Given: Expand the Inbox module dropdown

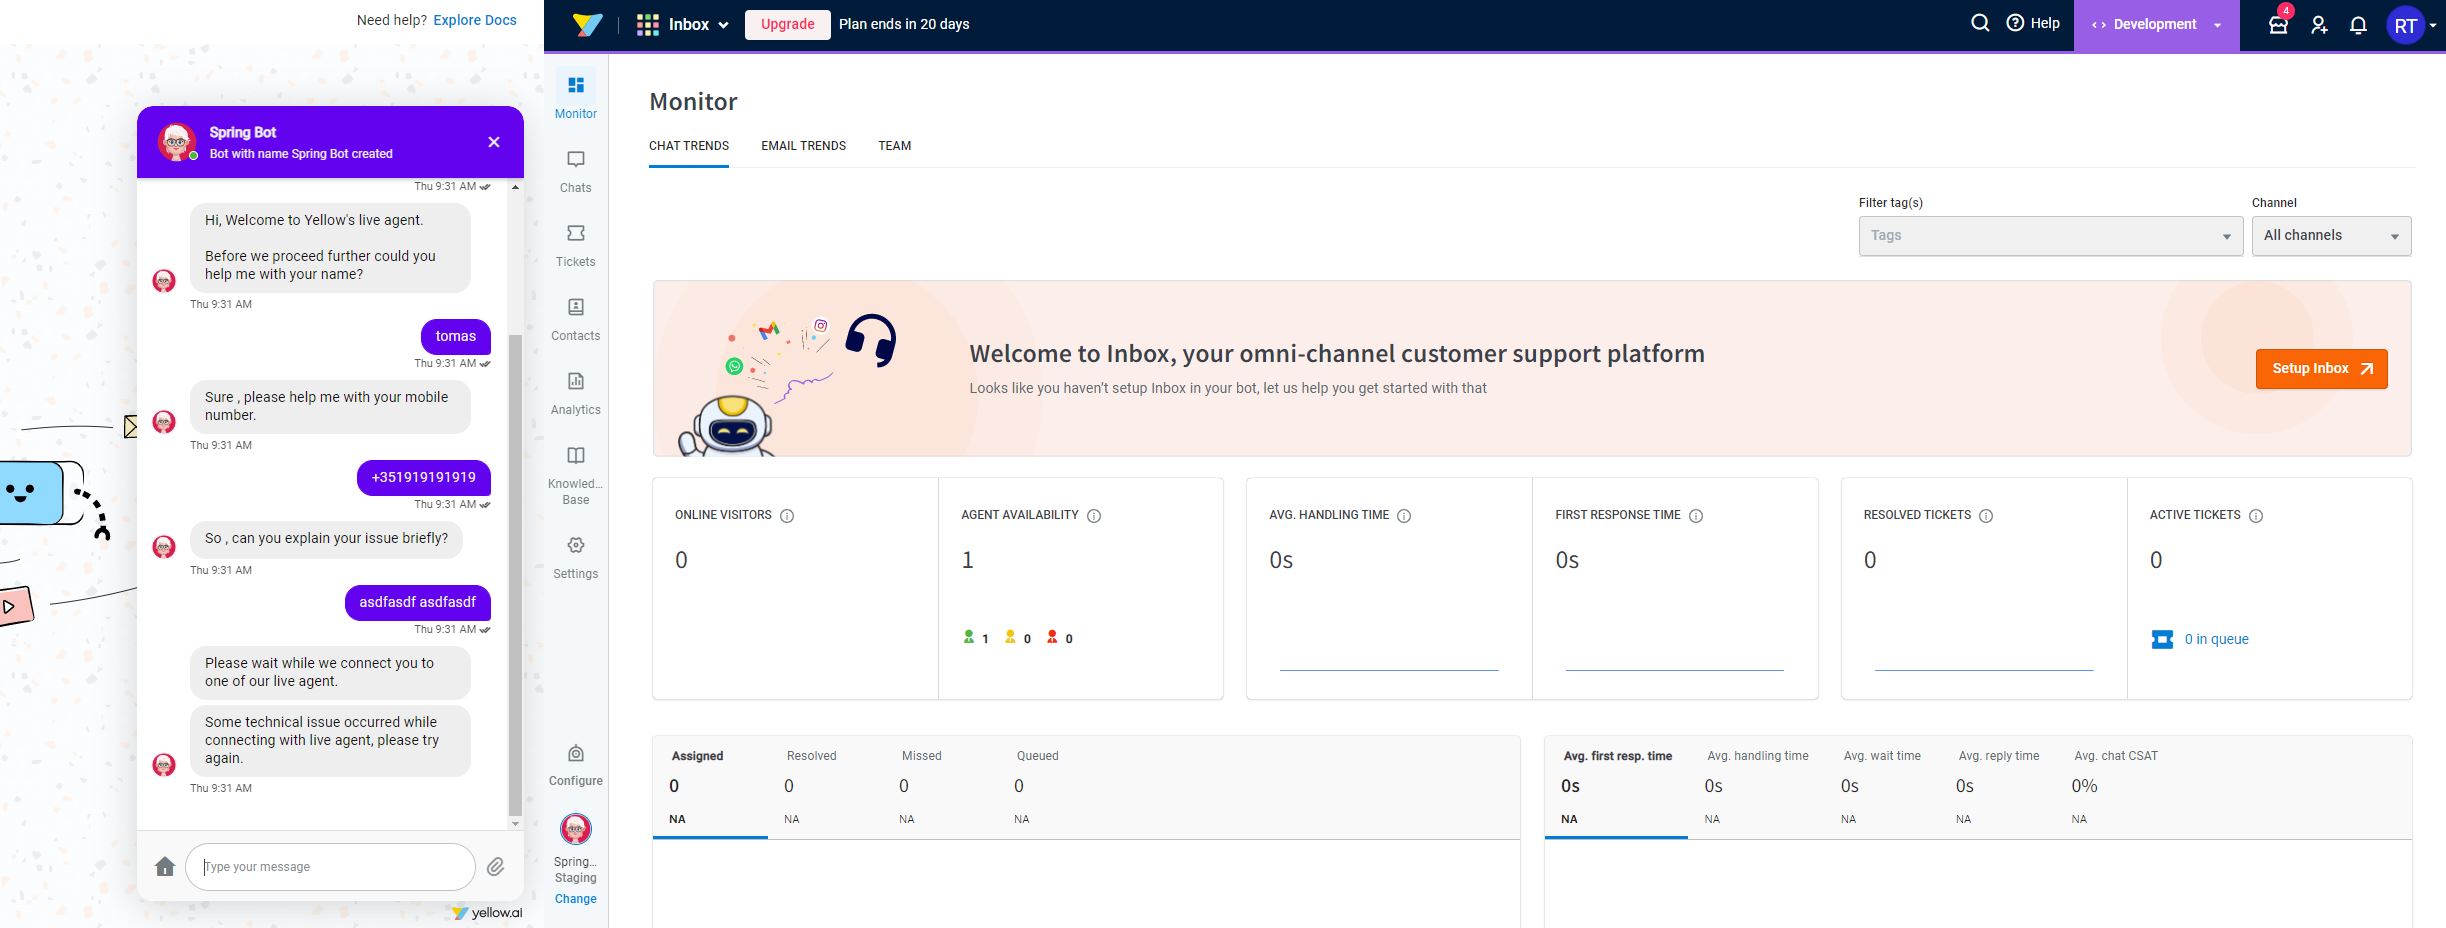Looking at the screenshot, I should (698, 24).
